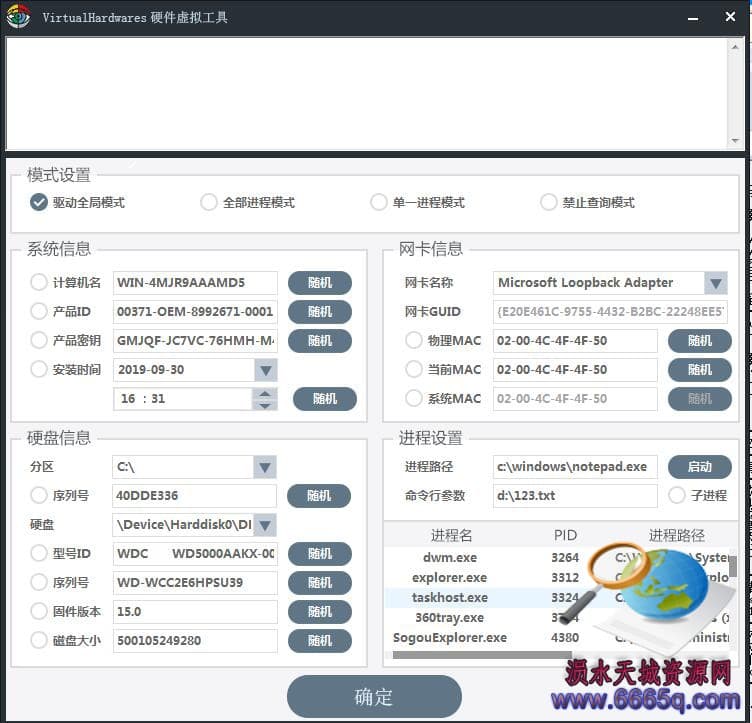Enable the 系统MAC radio button
Image resolution: width=752 pixels, height=723 pixels.
click(413, 398)
